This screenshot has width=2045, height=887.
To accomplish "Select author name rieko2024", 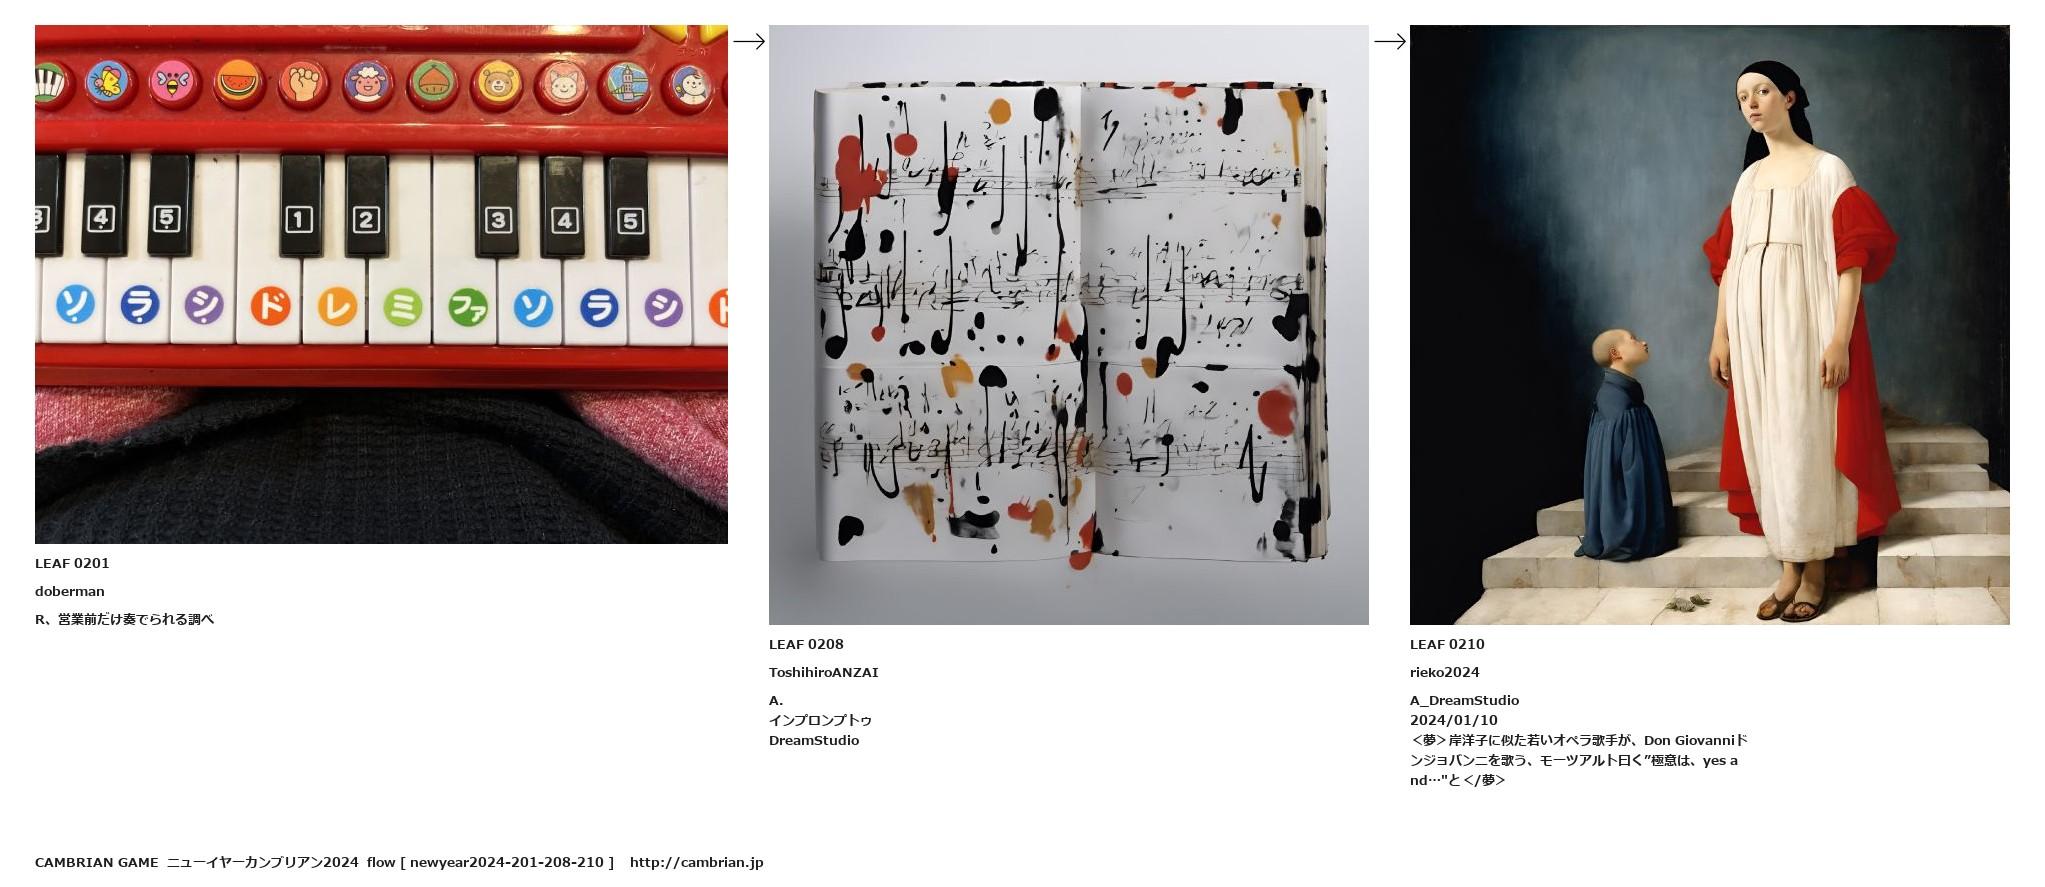I will 1445,672.
